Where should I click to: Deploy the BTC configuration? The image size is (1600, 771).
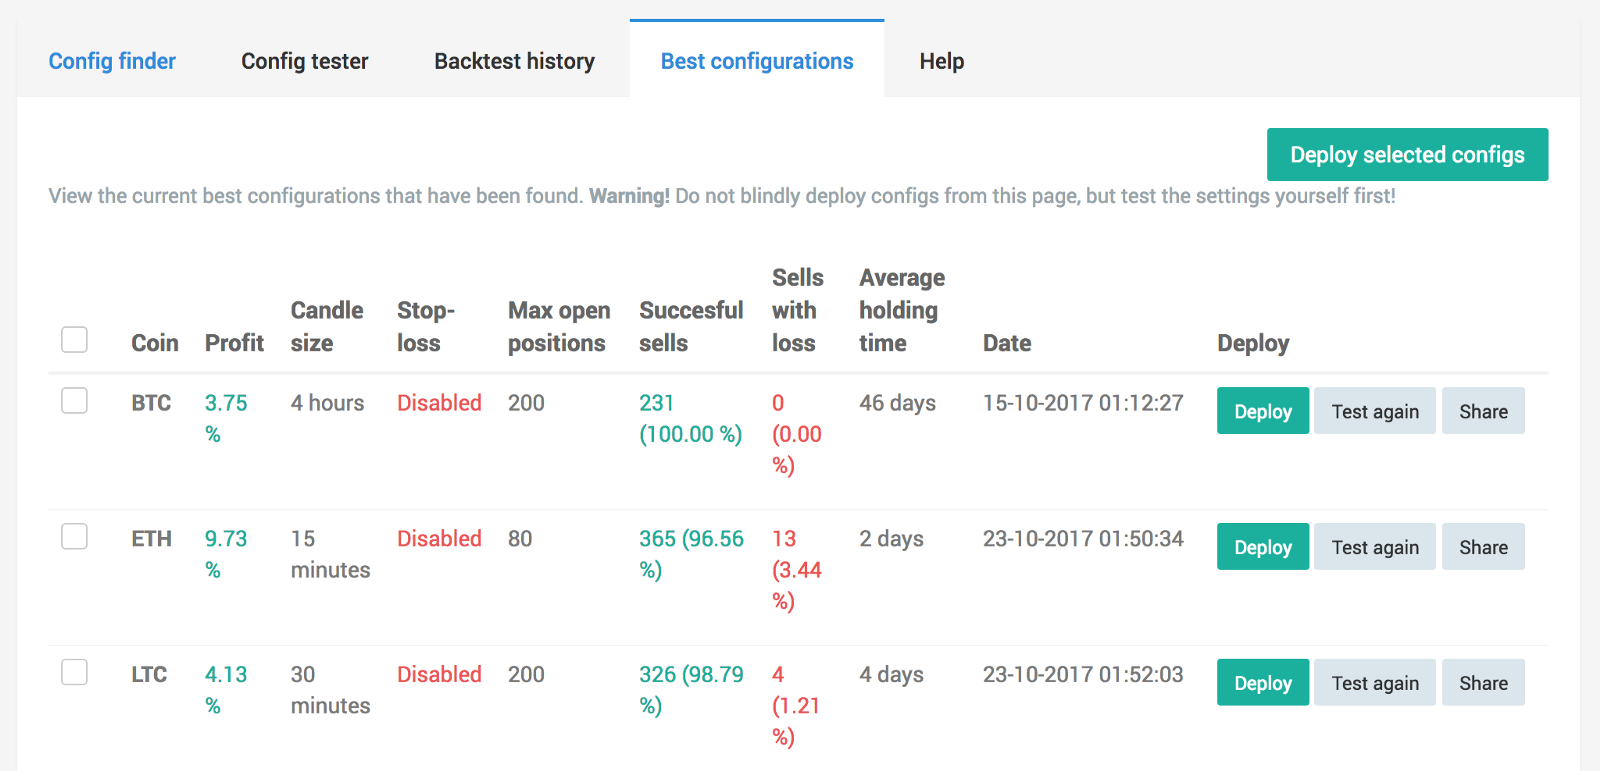coord(1262,411)
